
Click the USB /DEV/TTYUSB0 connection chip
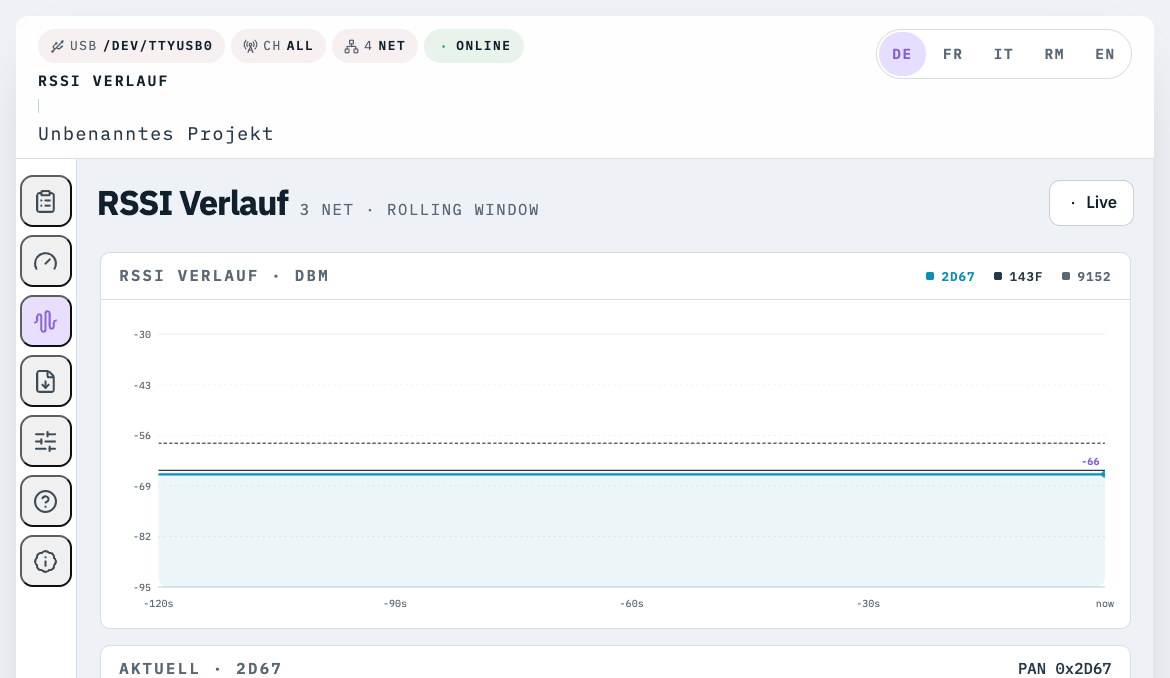(131, 46)
